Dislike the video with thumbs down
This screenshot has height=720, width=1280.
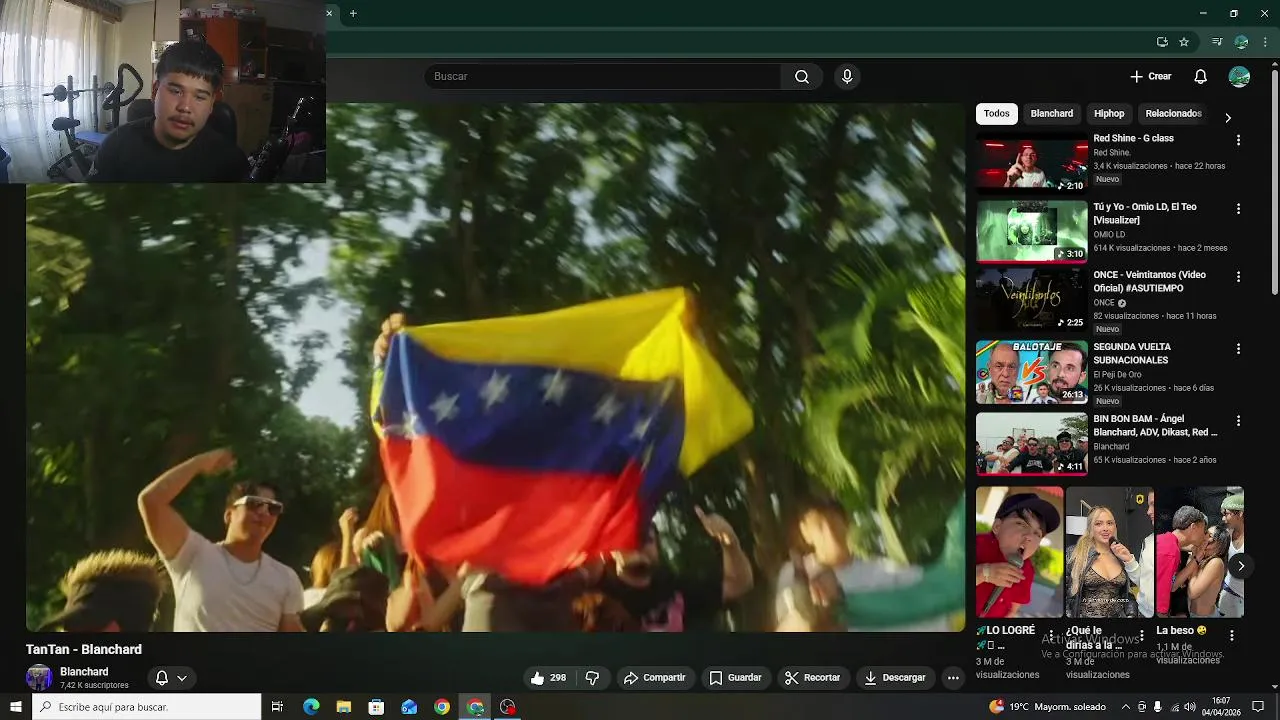pyautogui.click(x=592, y=678)
